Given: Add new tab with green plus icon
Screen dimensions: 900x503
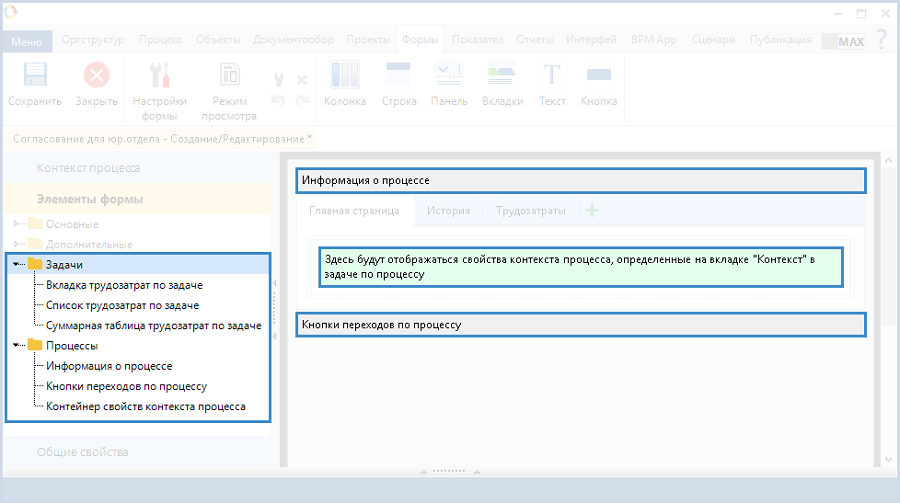Looking at the screenshot, I should coord(592,211).
